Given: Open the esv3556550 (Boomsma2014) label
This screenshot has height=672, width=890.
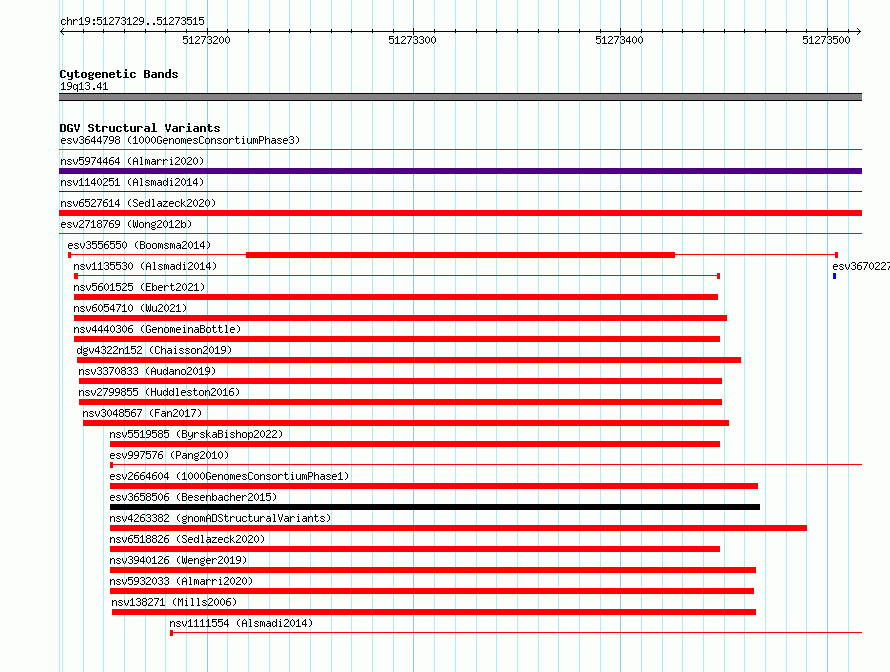Looking at the screenshot, I should (139, 245).
